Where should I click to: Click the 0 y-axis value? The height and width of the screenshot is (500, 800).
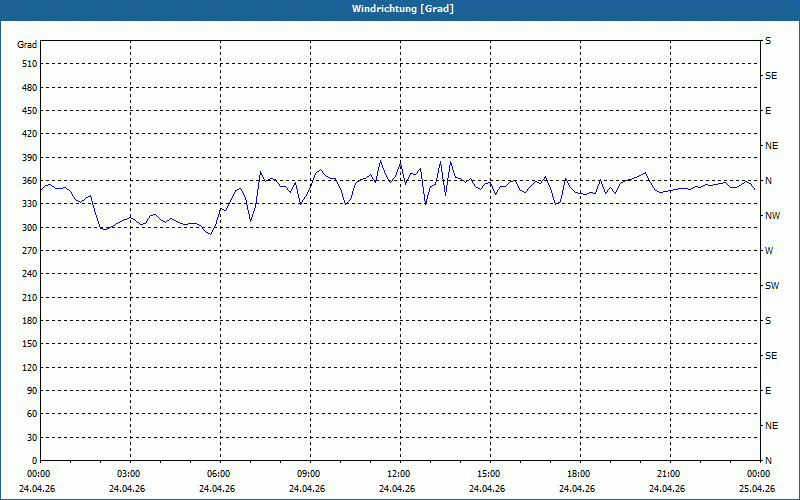(x=34, y=461)
